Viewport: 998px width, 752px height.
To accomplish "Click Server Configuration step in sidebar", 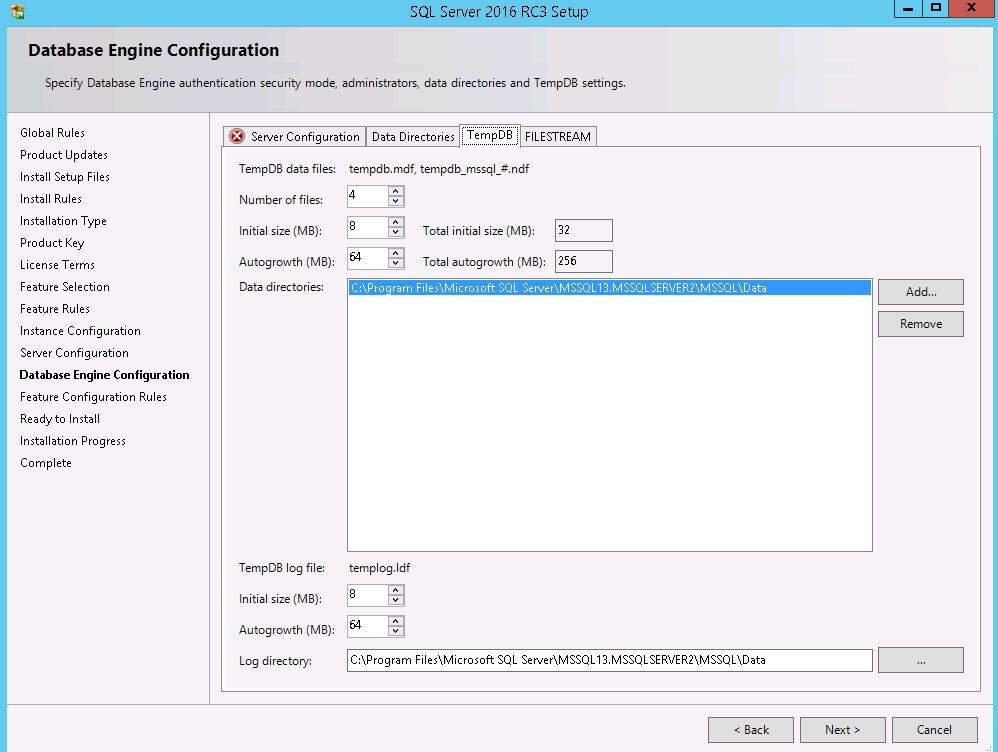I will (x=74, y=353).
